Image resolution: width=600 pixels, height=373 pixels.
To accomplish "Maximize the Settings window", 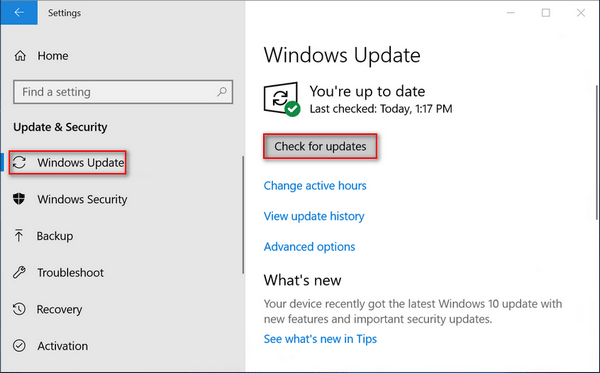I will pos(546,13).
